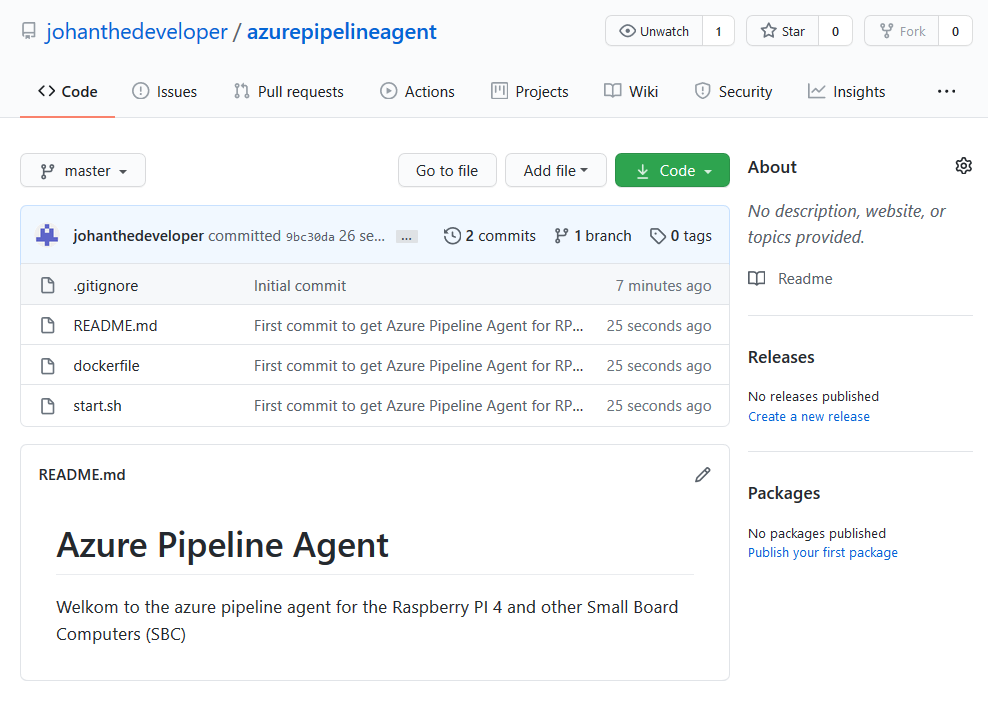
Task: Click the Packages heading
Action: (x=784, y=493)
